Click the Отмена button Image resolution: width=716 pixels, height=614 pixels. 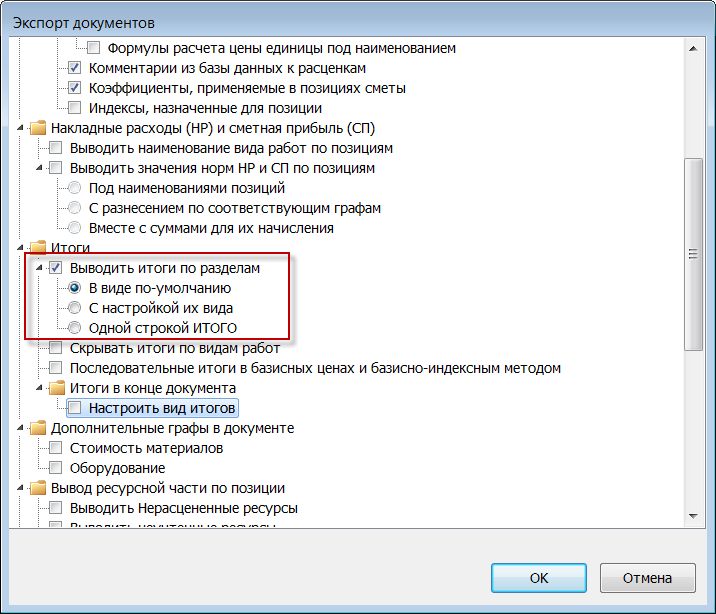tap(647, 577)
